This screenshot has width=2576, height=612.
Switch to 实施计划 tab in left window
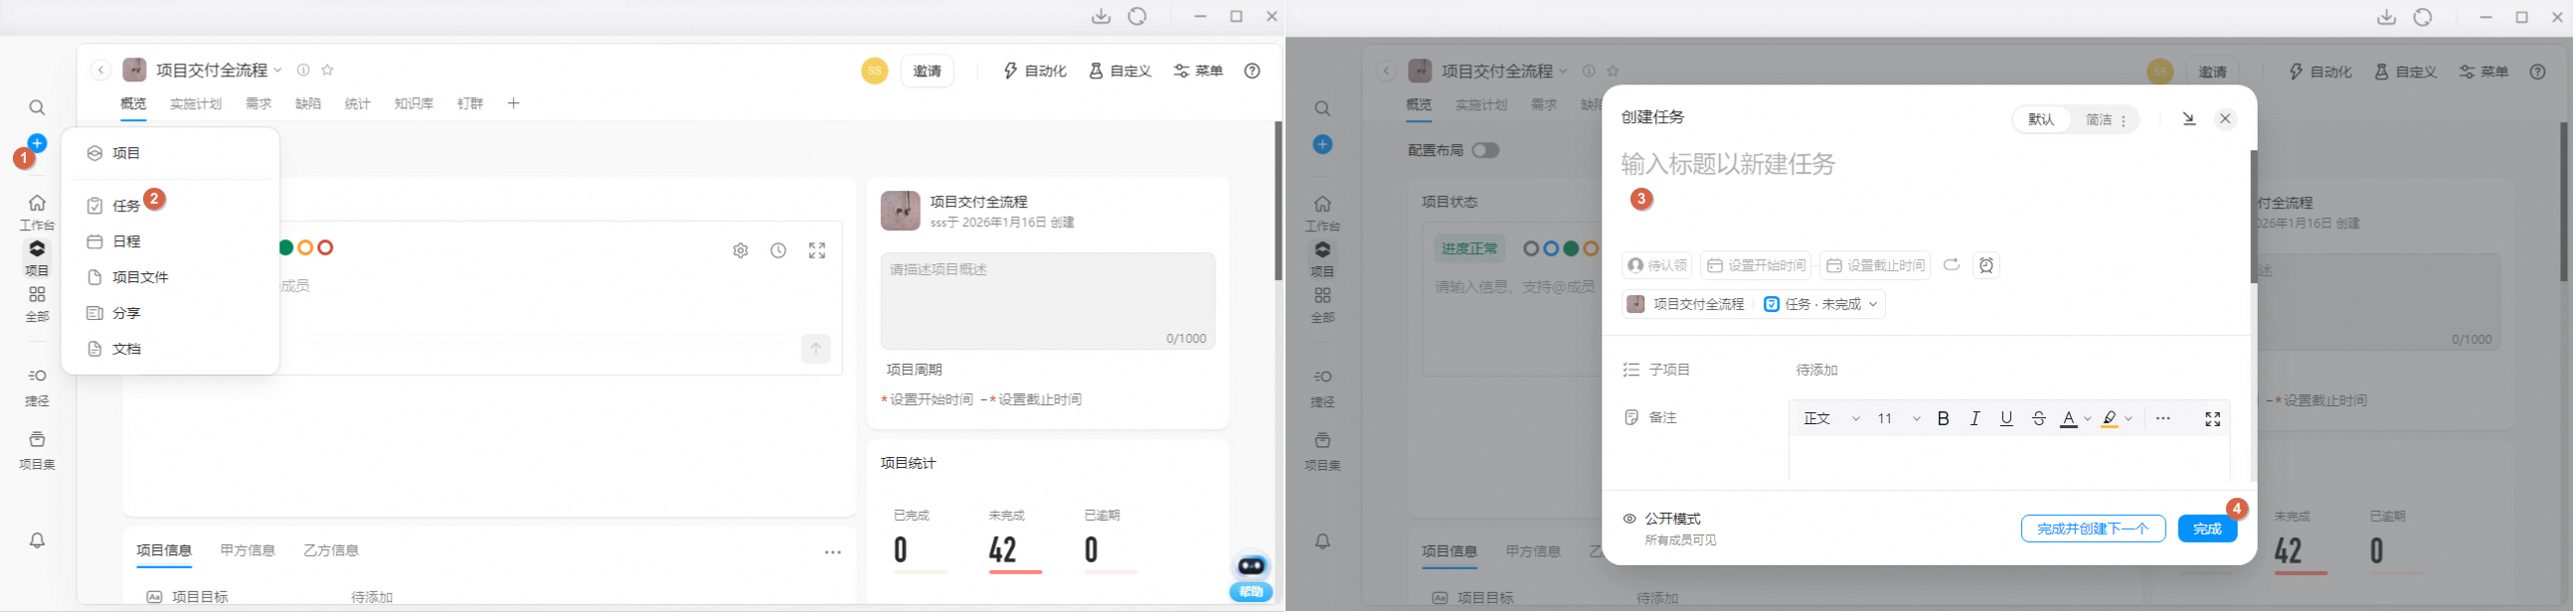click(196, 104)
